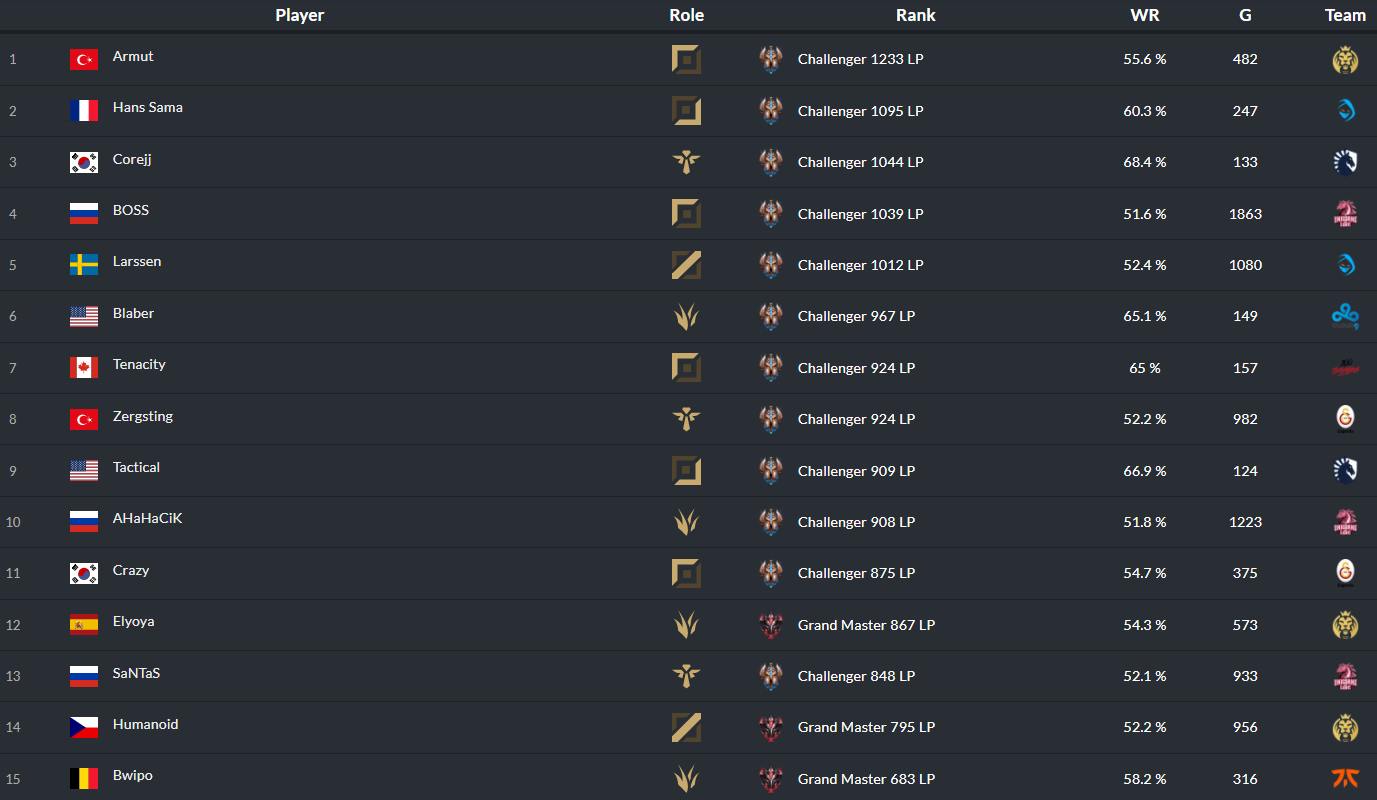Click the French flag next to Hans Sama
This screenshot has width=1377, height=800.
(x=84, y=111)
